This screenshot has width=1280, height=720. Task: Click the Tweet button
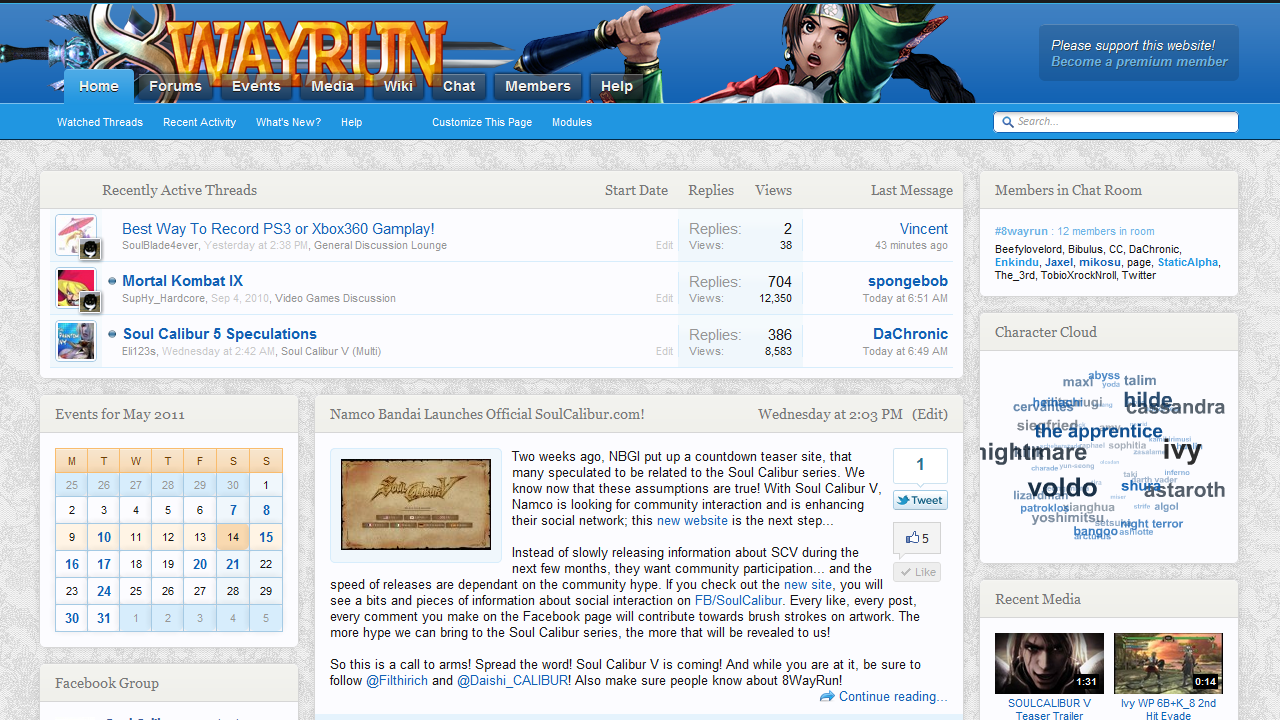pyautogui.click(x=920, y=500)
